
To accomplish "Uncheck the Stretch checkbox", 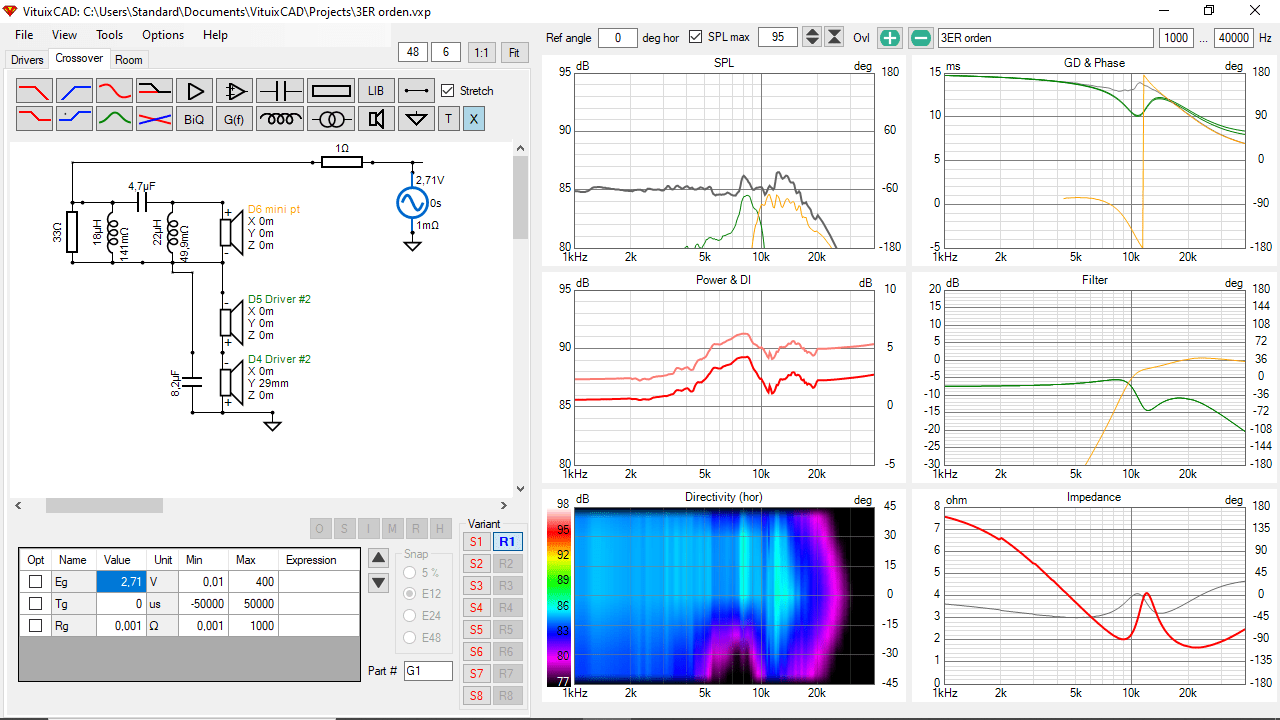I will point(448,90).
